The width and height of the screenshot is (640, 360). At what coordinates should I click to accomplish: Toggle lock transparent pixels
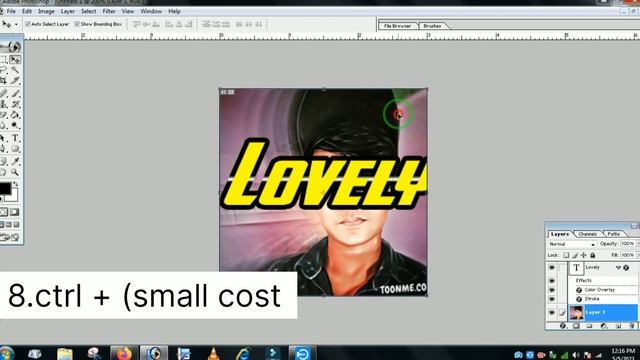point(566,255)
